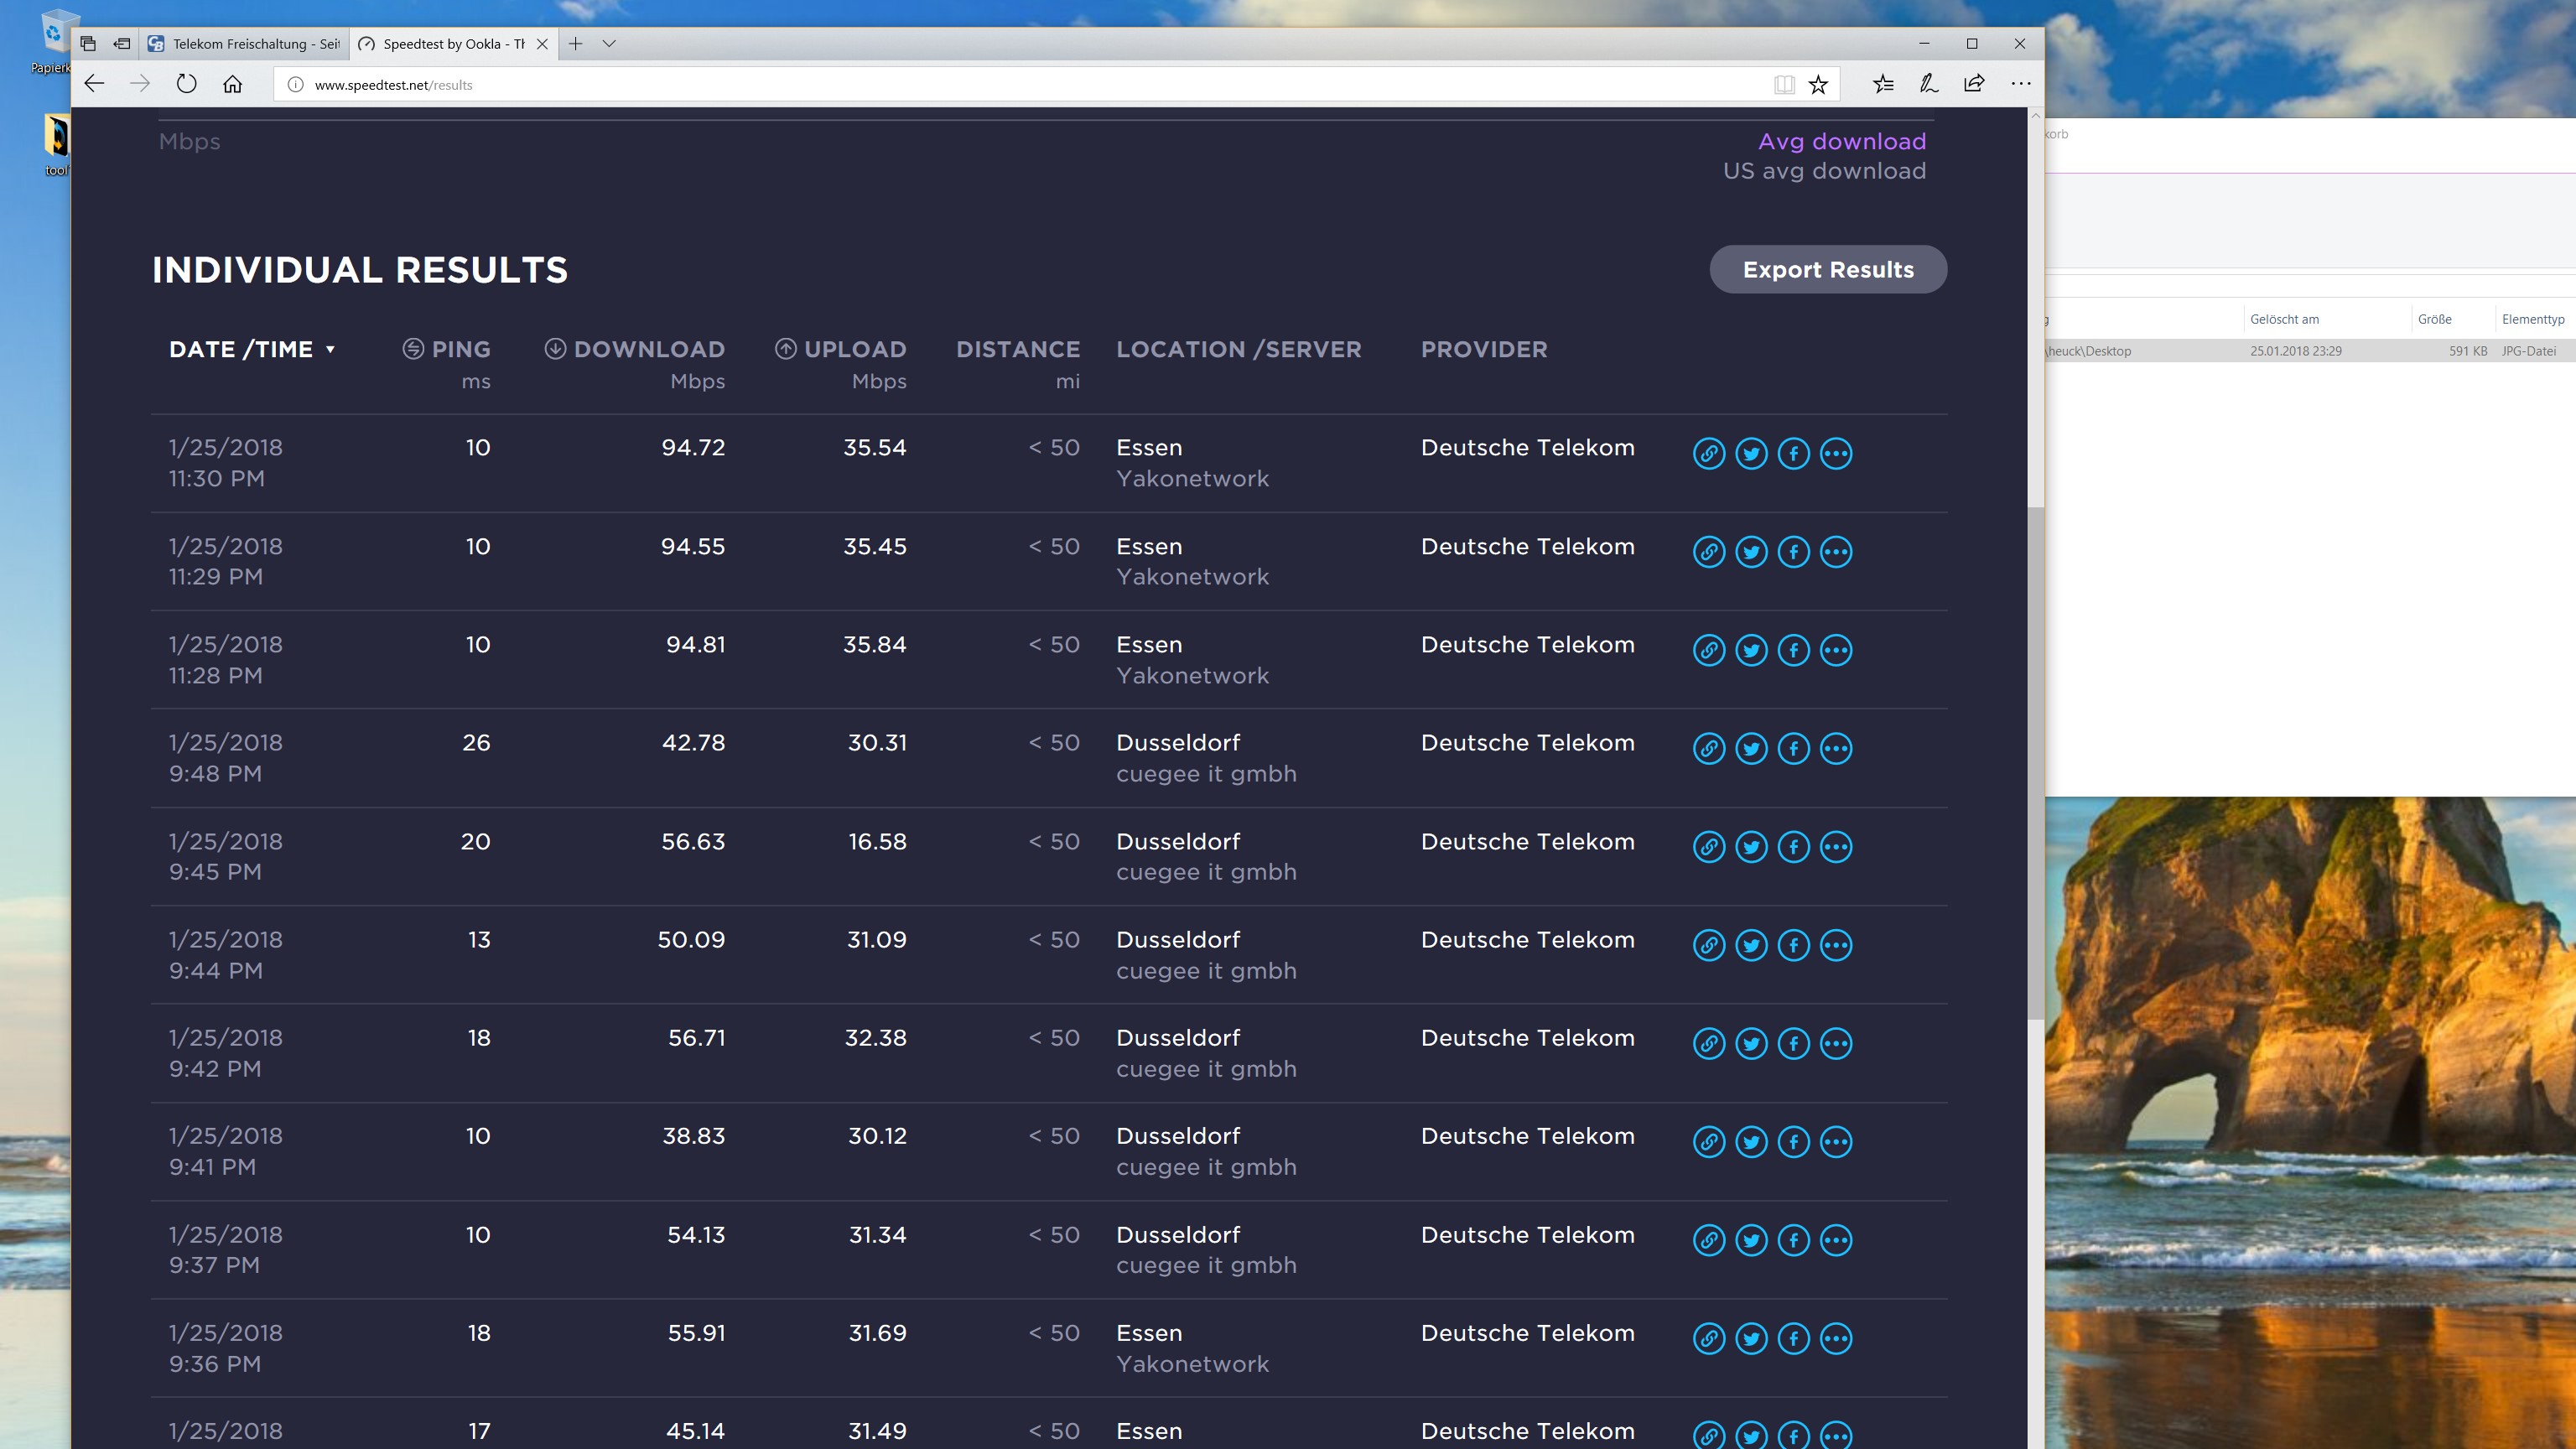Go back to previous page
The height and width of the screenshot is (1449, 2576).
pos(94,84)
